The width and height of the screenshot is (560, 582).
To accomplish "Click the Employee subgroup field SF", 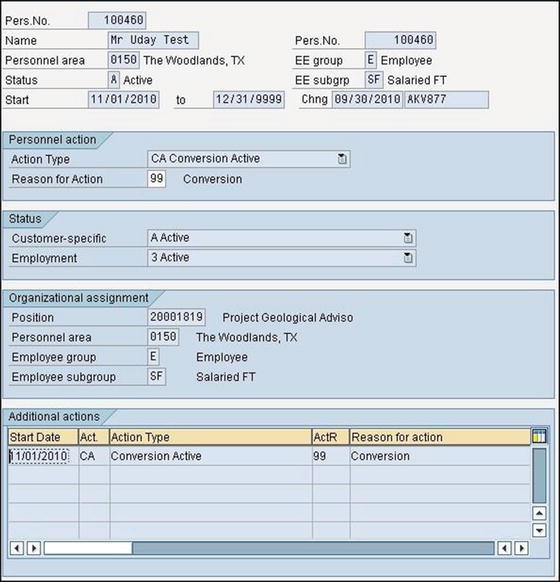I will pos(156,376).
